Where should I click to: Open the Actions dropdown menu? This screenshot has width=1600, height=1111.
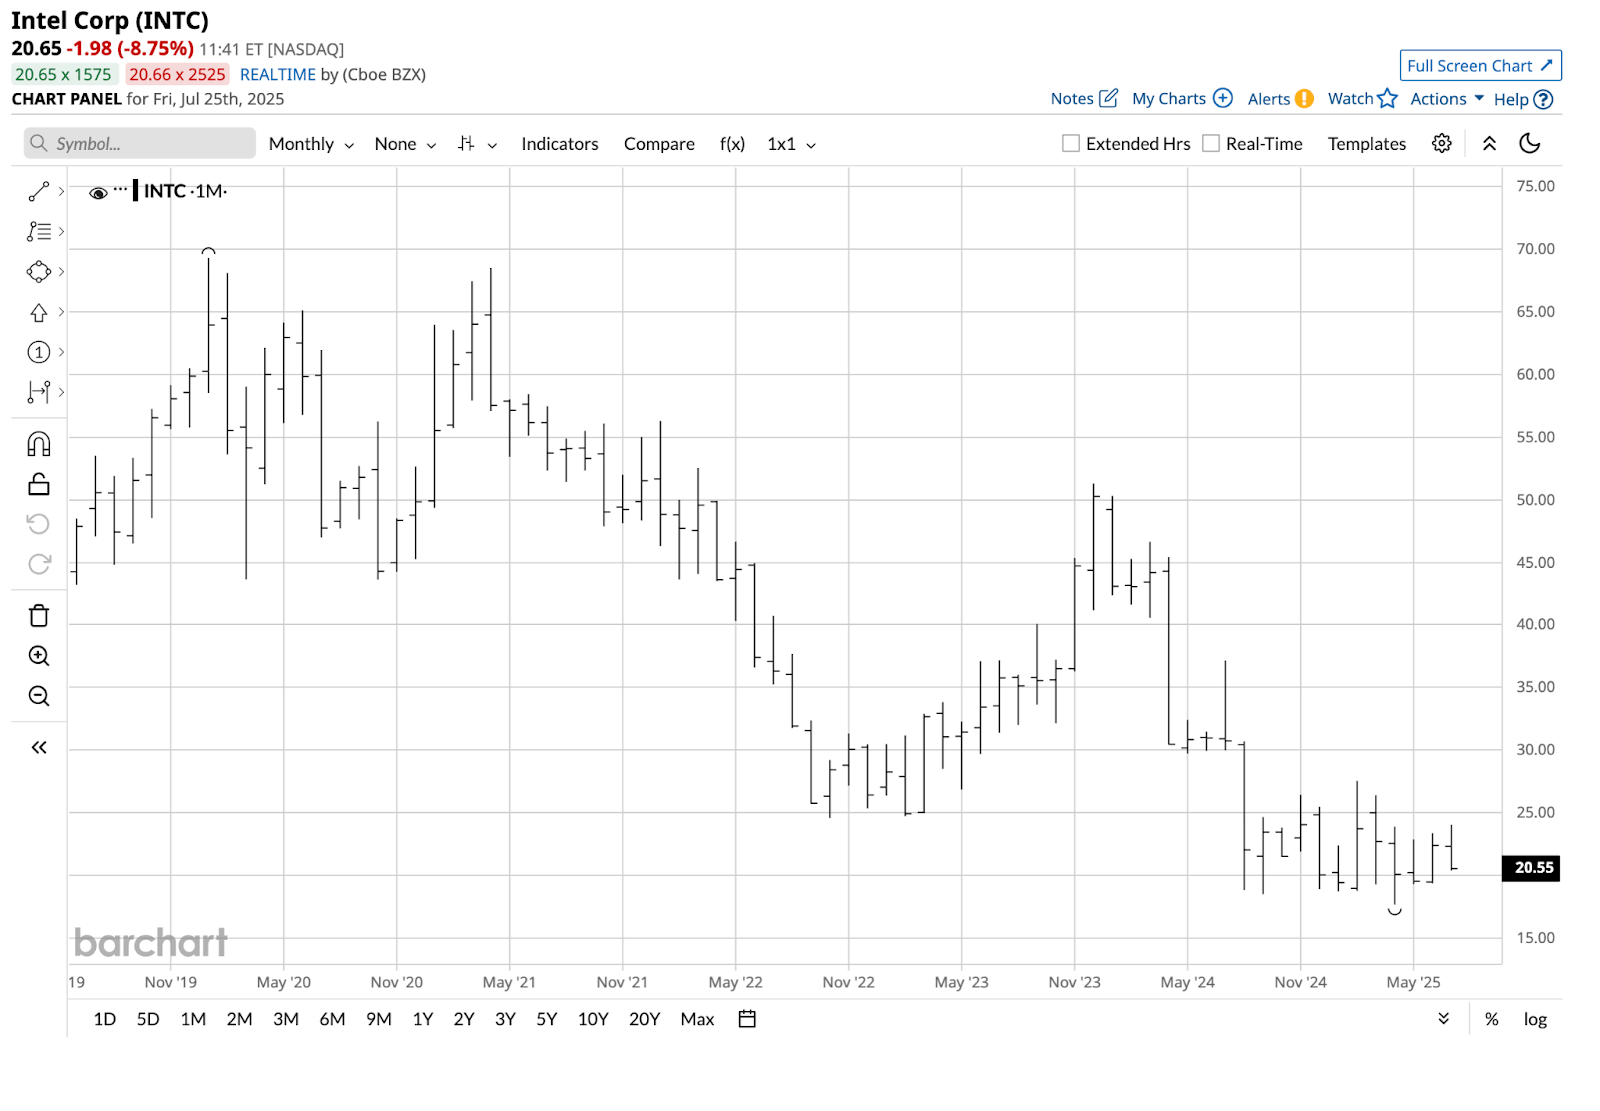(x=1447, y=99)
